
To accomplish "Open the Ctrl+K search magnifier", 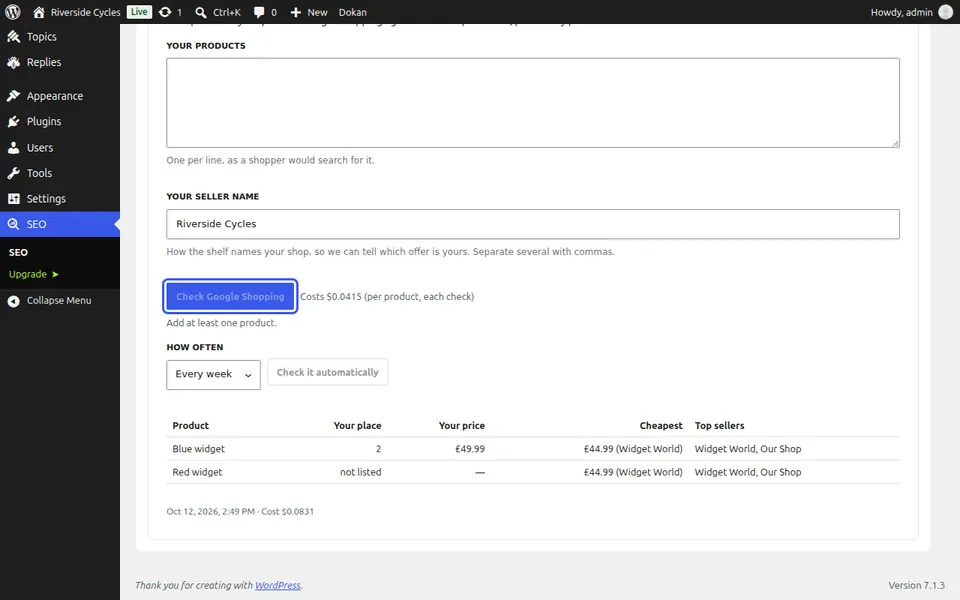I will click(200, 12).
